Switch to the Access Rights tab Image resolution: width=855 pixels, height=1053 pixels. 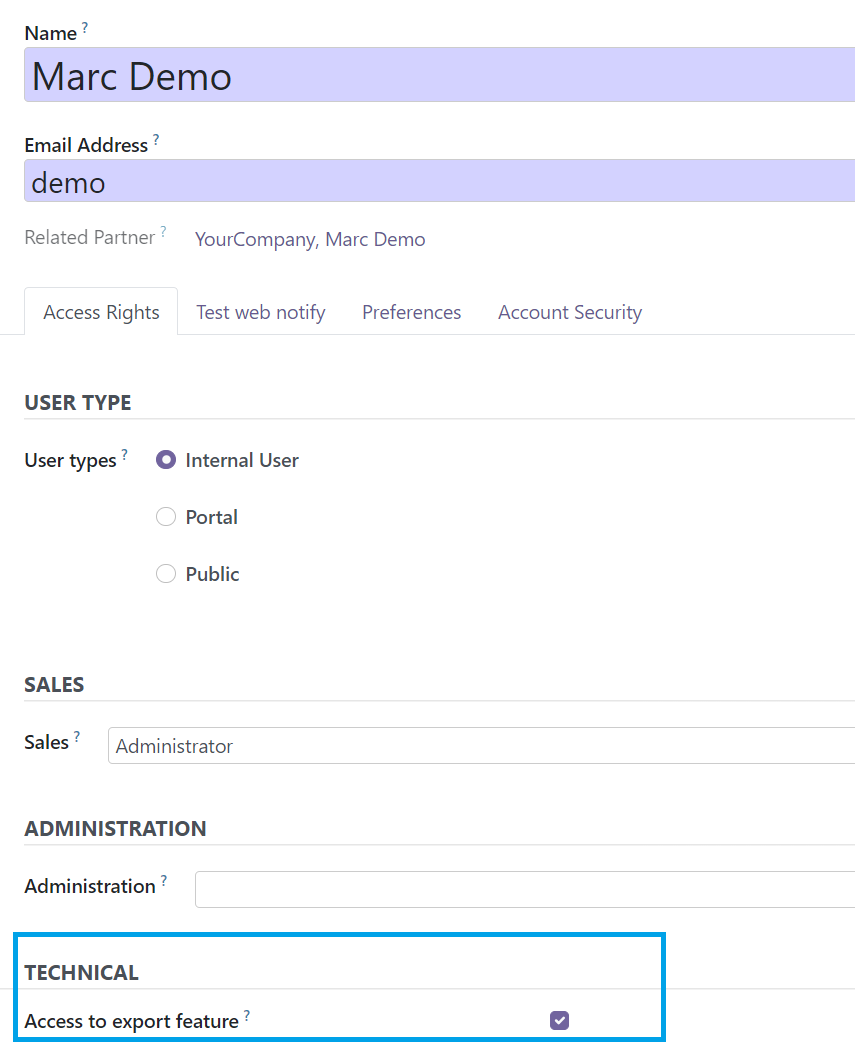101,312
